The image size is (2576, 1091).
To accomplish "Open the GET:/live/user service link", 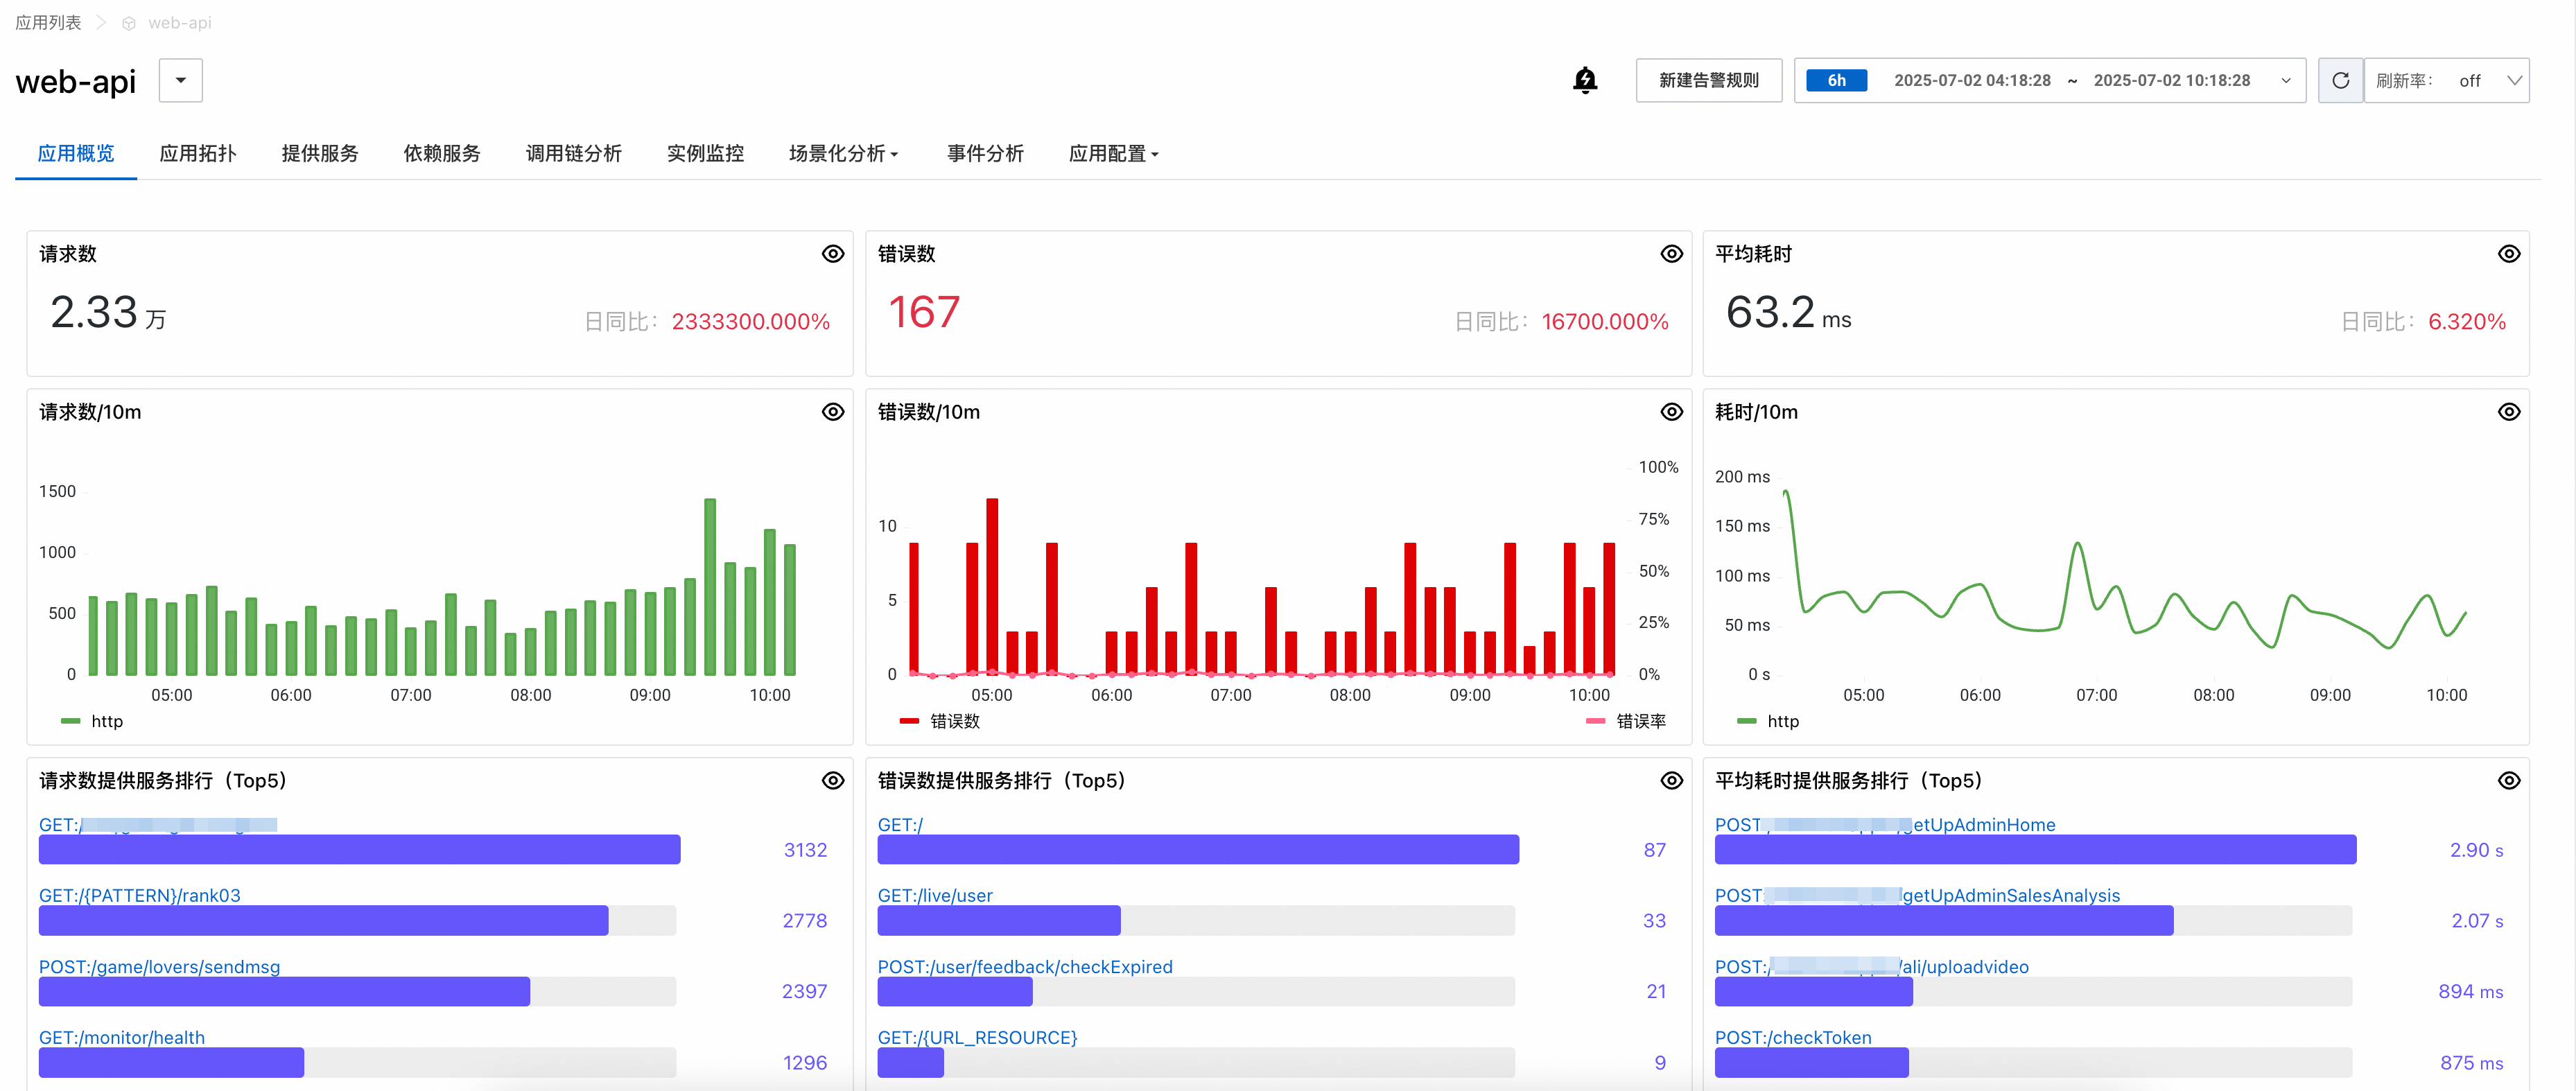I will [x=935, y=895].
